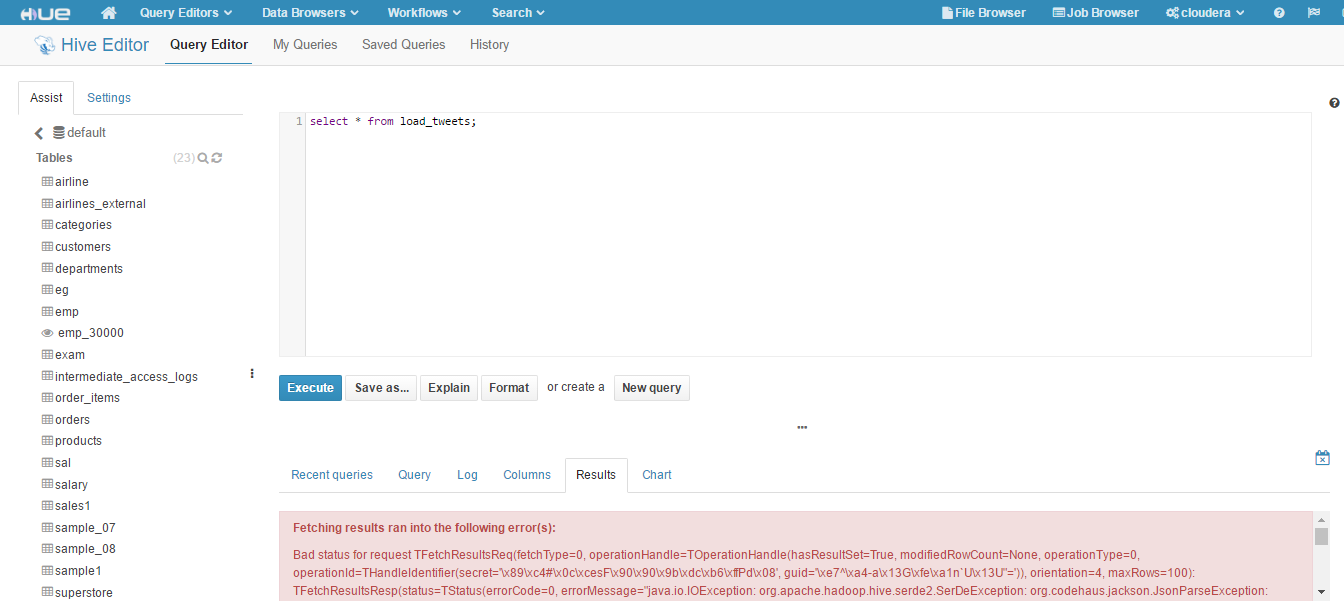Select products table
Image resolution: width=1344 pixels, height=607 pixels.
point(78,441)
